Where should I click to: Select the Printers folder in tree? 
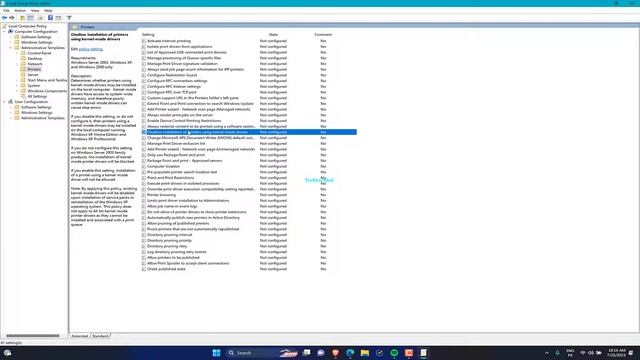pos(34,69)
